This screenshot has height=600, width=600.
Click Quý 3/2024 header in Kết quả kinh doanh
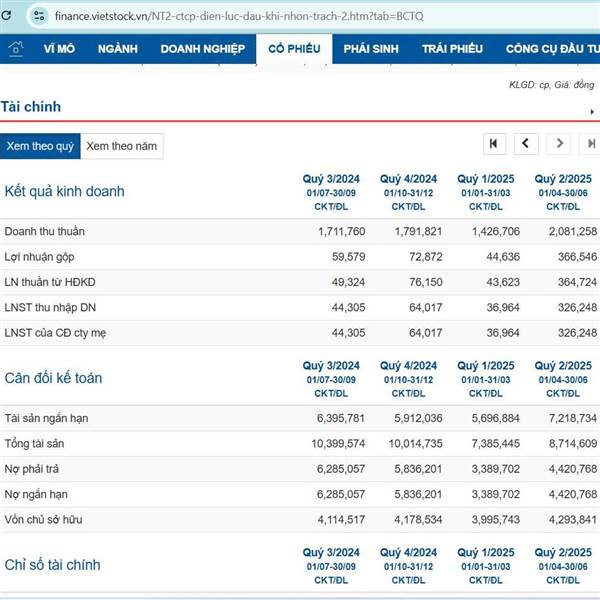point(331,179)
